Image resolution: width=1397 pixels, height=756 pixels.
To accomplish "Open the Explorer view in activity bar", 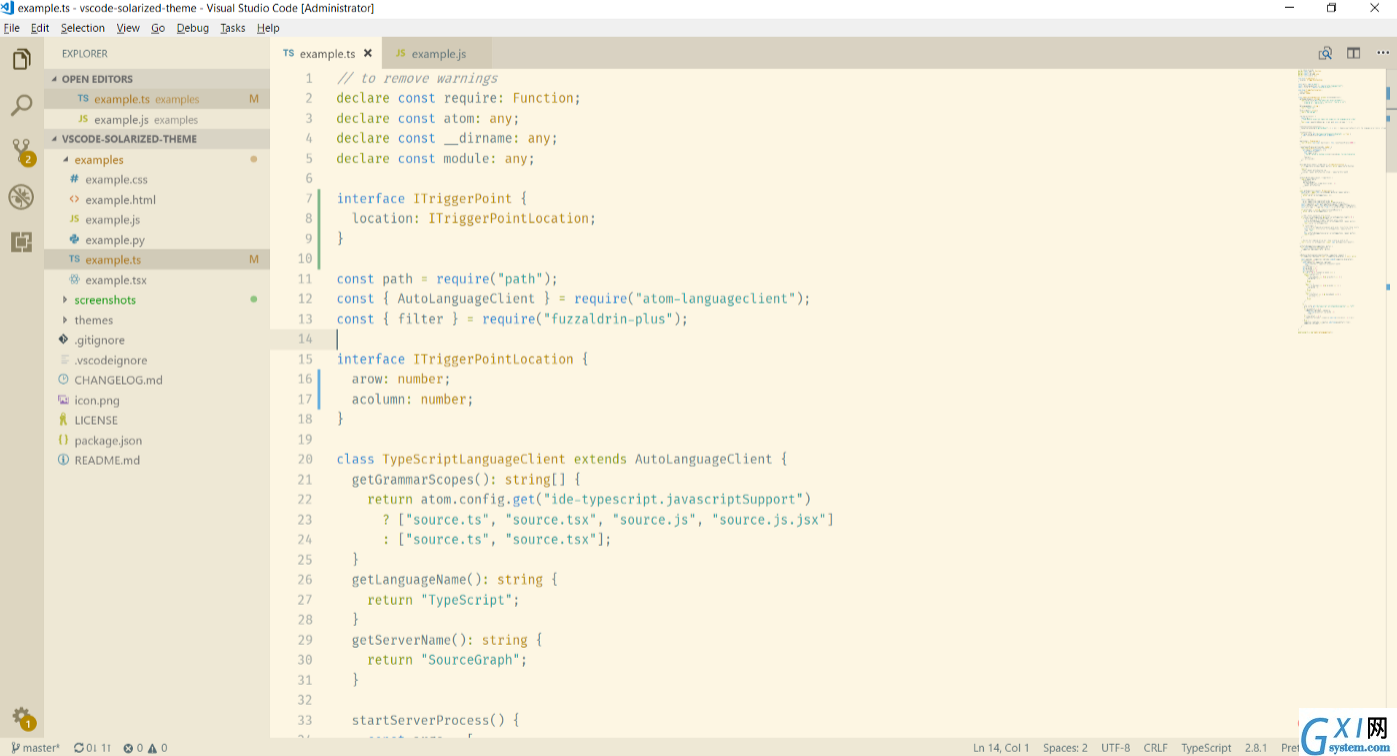I will tap(21, 59).
